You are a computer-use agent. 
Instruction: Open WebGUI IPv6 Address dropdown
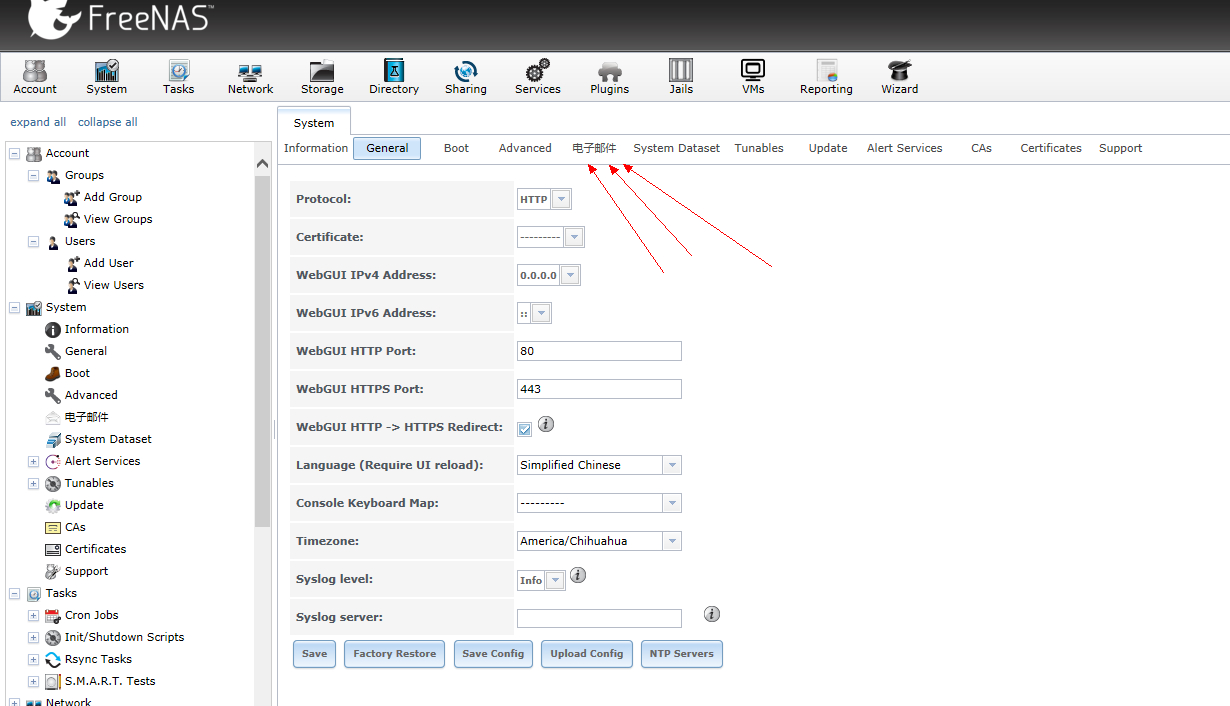click(x=541, y=313)
